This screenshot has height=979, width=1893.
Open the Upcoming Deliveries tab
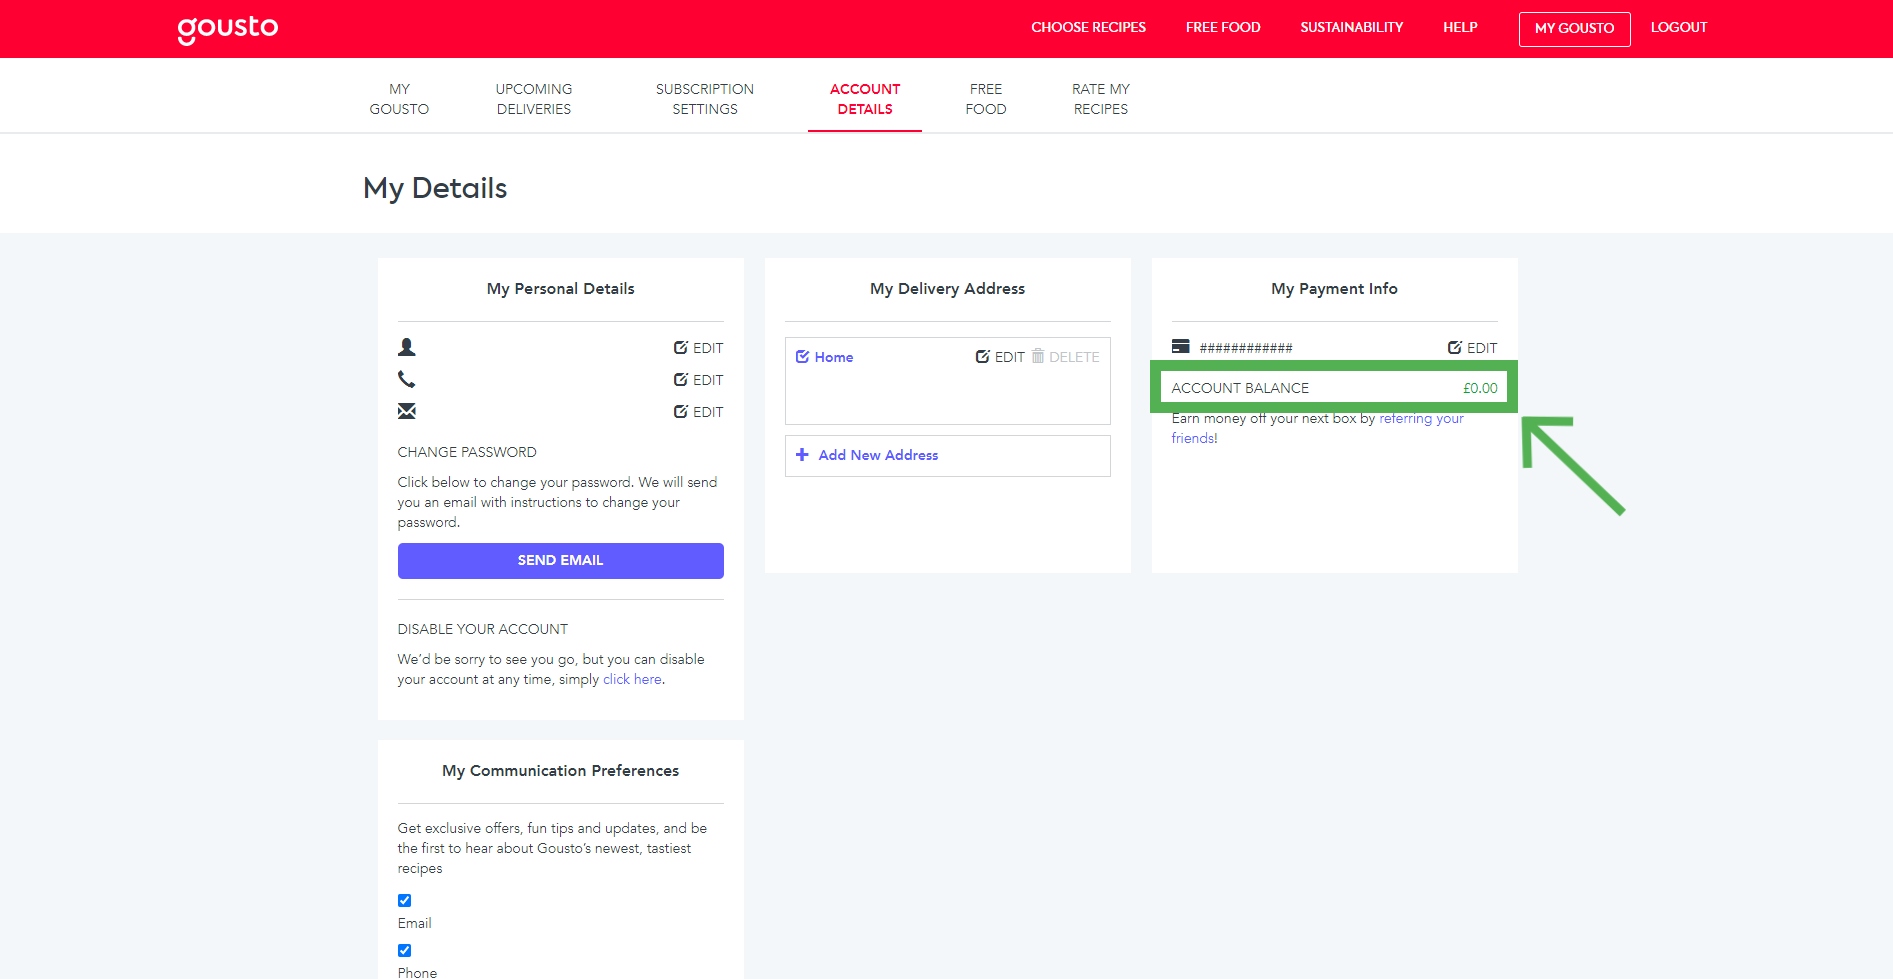pyautogui.click(x=534, y=99)
